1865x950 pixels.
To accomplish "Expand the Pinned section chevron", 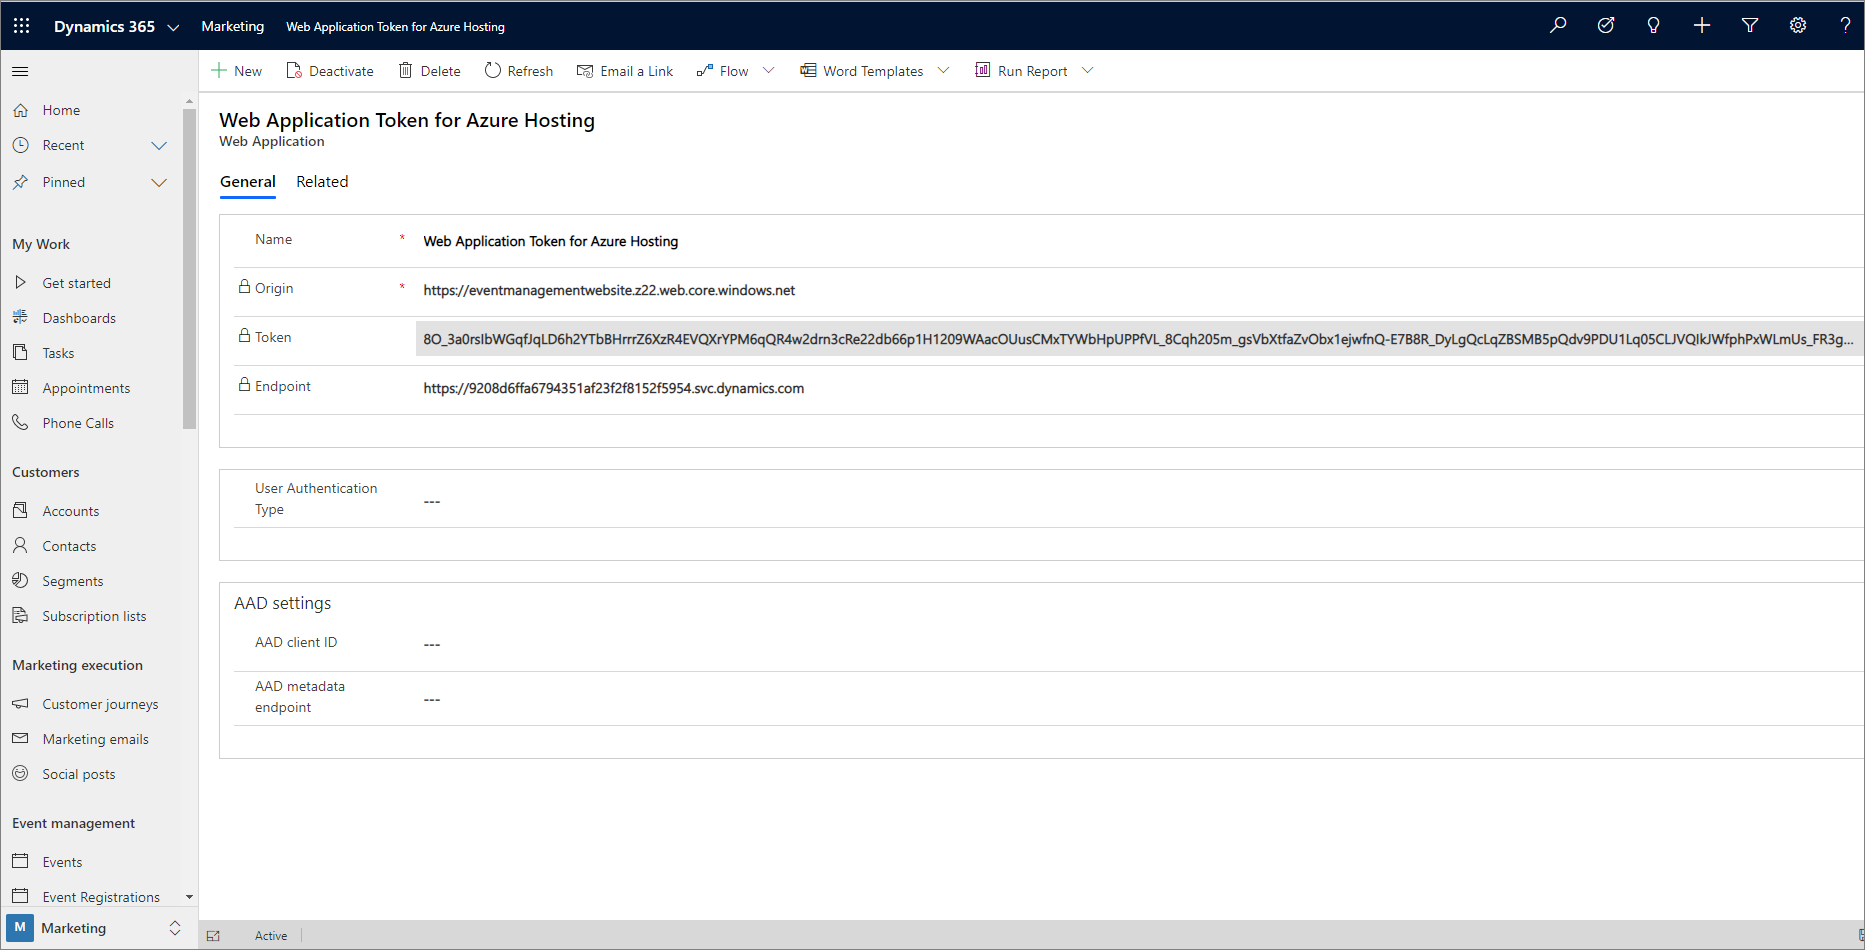I will [x=159, y=183].
